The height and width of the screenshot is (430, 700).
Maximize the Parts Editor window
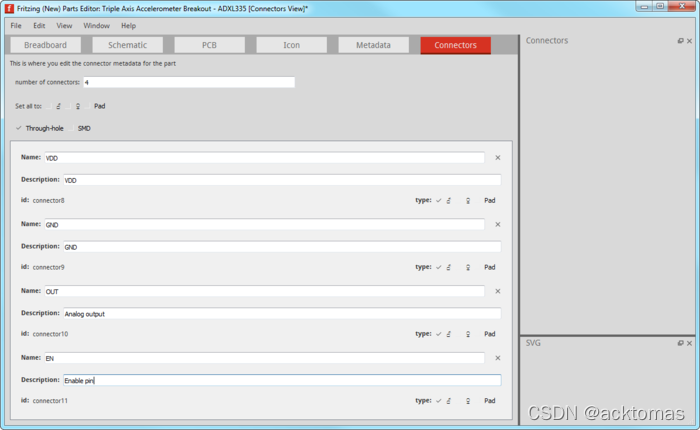tap(660, 6)
